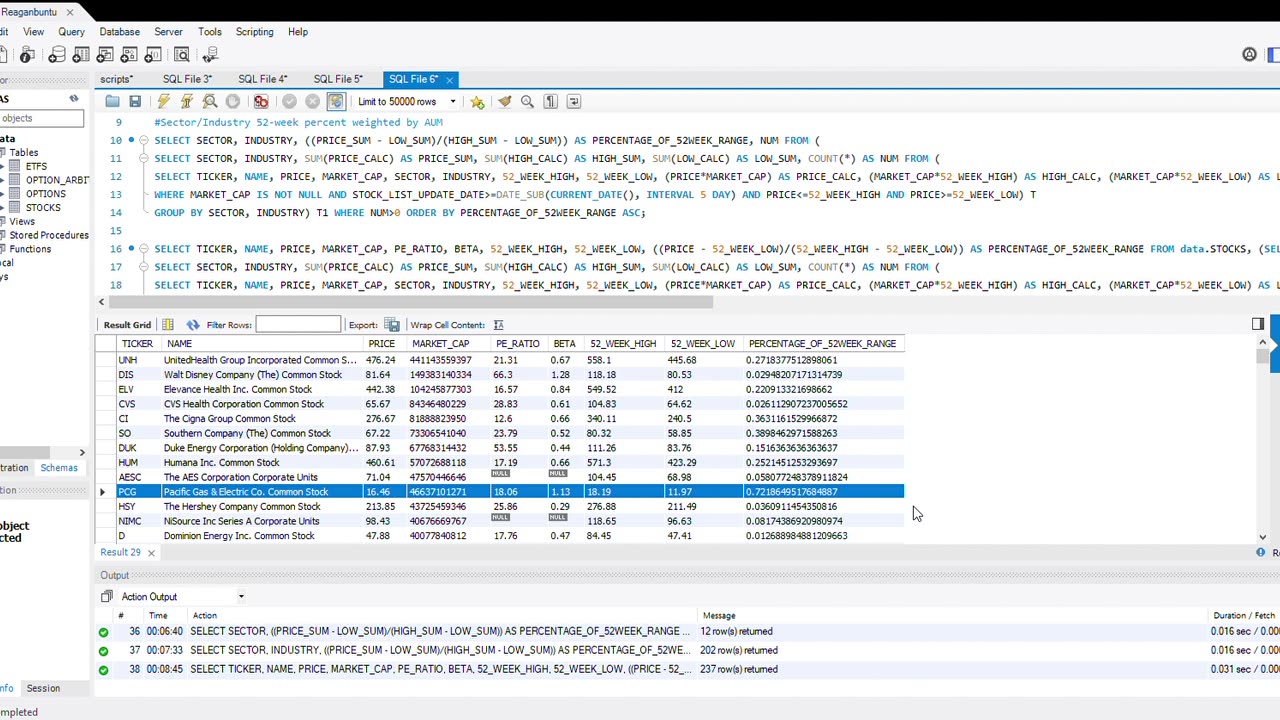The height and width of the screenshot is (720, 1280).
Task: Switch to the scripts tab
Action: coord(116,79)
